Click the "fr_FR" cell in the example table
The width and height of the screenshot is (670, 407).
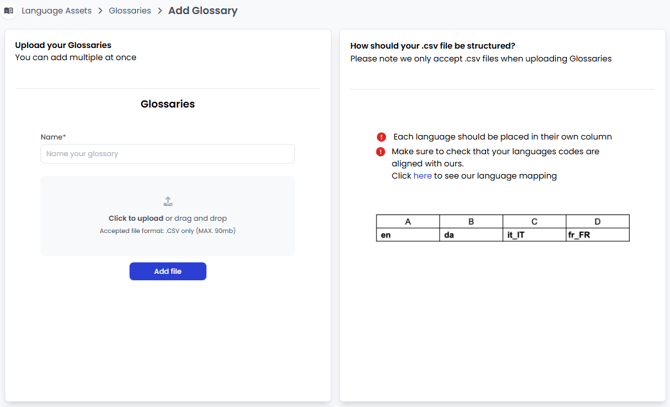tap(597, 235)
